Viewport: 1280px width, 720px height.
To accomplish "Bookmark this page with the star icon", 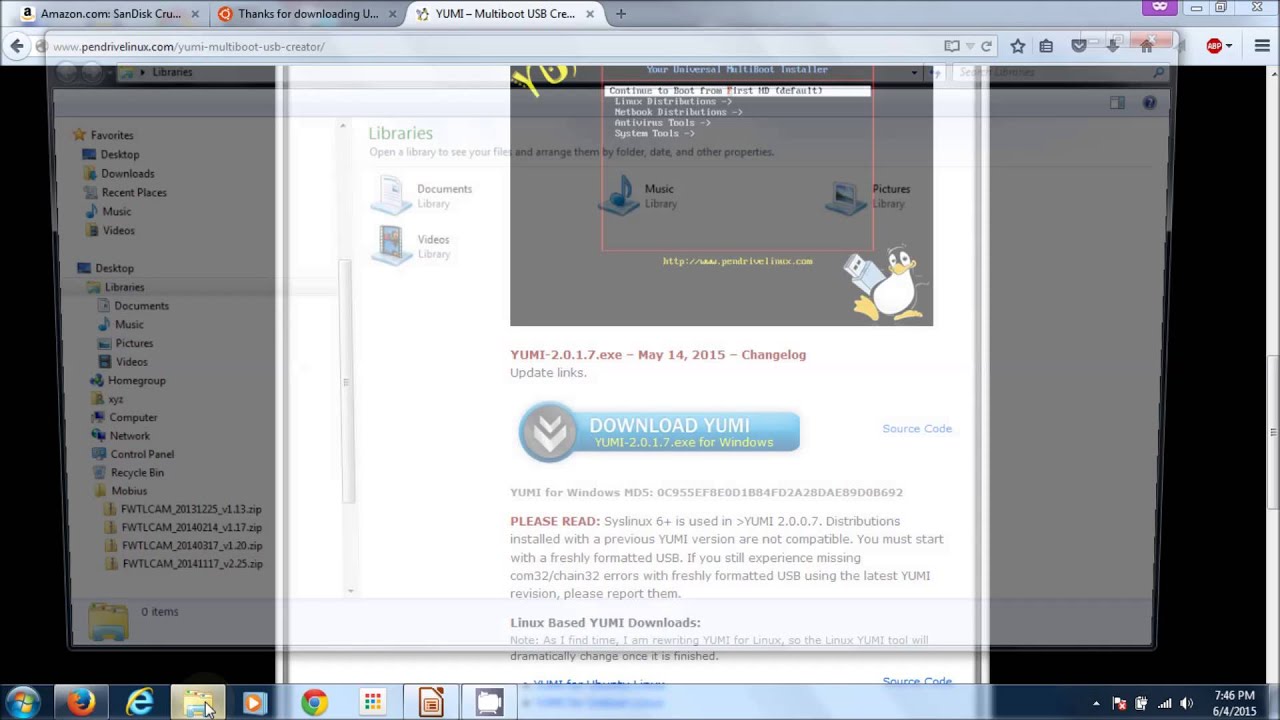I will [1018, 46].
